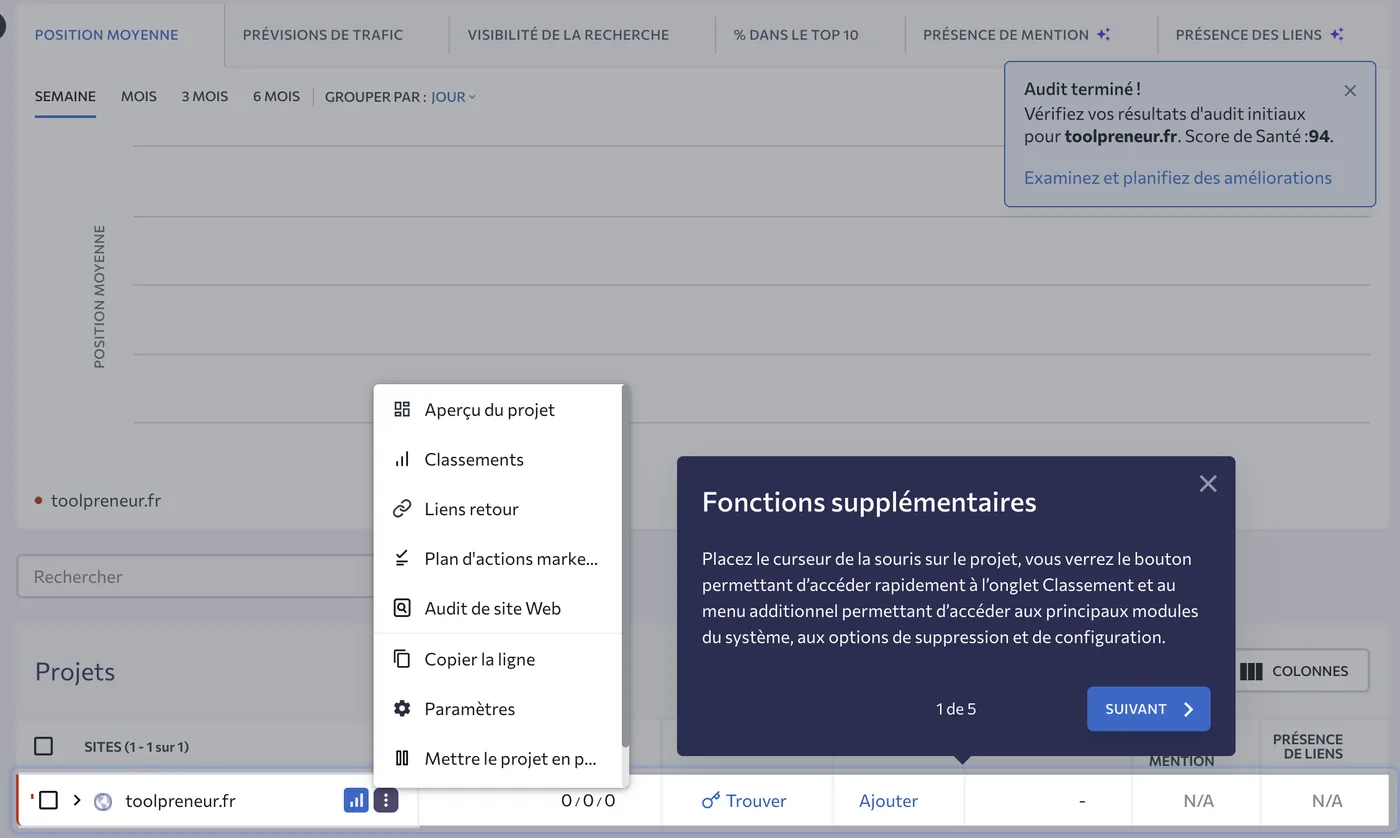Click the SUIVANT button in the tooltip
Screen dimensions: 1400x838
point(1149,709)
